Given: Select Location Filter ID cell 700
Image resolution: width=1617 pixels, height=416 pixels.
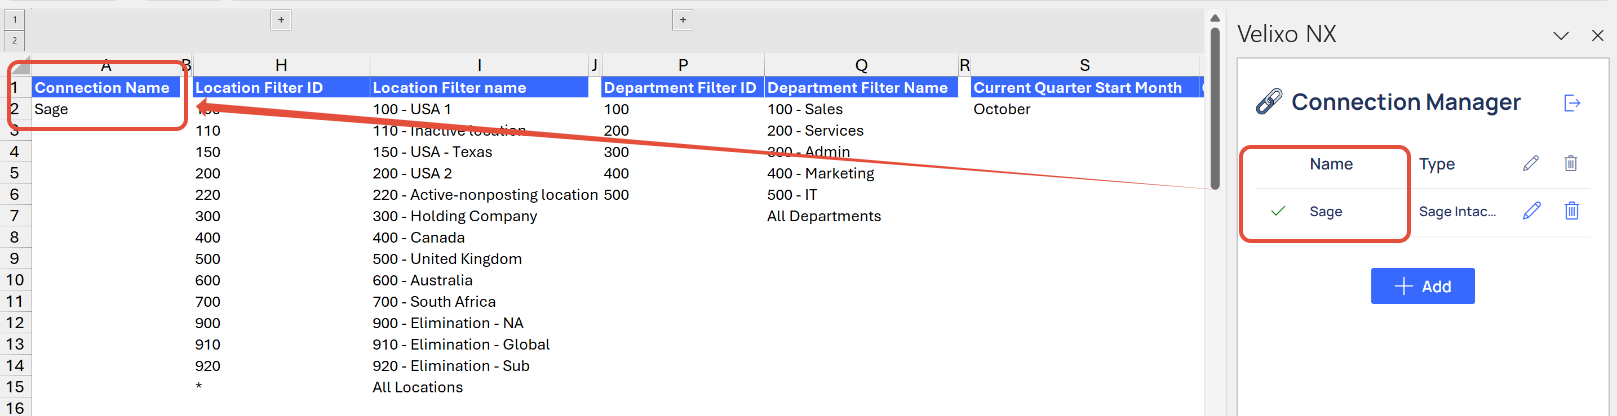Looking at the screenshot, I should click(x=281, y=301).
